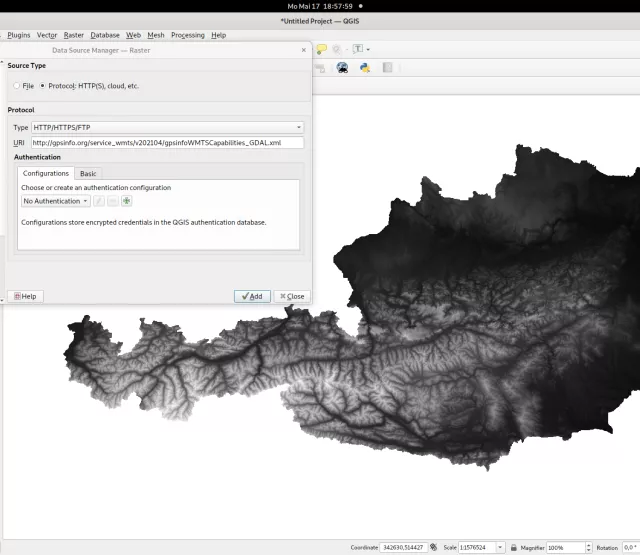Click the add new authentication configuration icon
This screenshot has height=555, width=640.
pos(127,201)
